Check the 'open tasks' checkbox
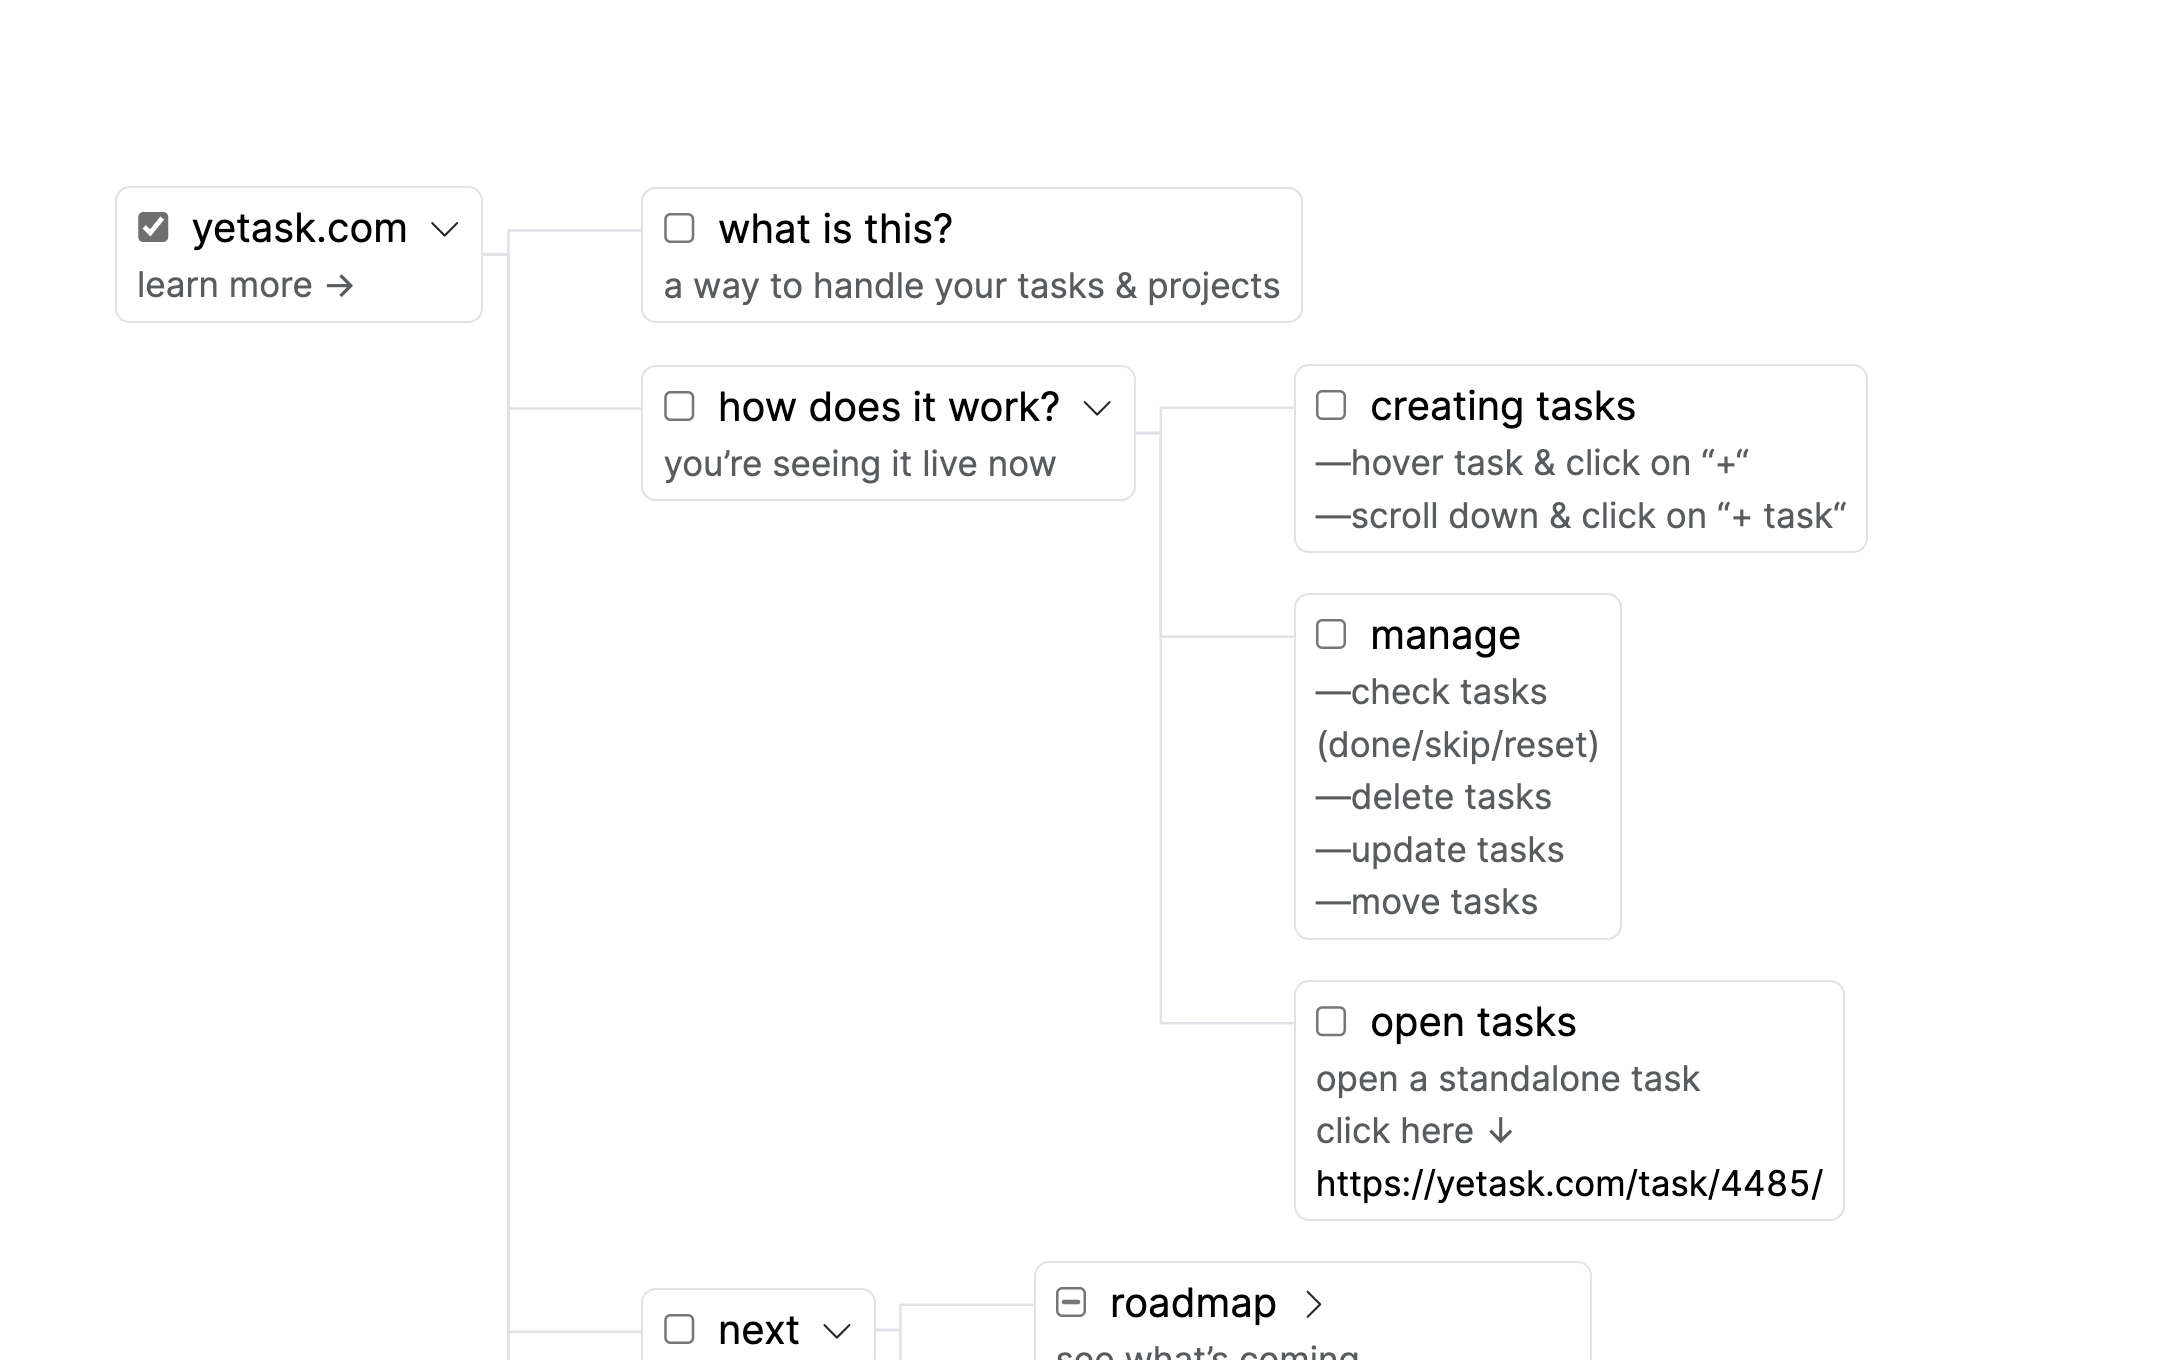The width and height of the screenshot is (2160, 1360). point(1331,1021)
